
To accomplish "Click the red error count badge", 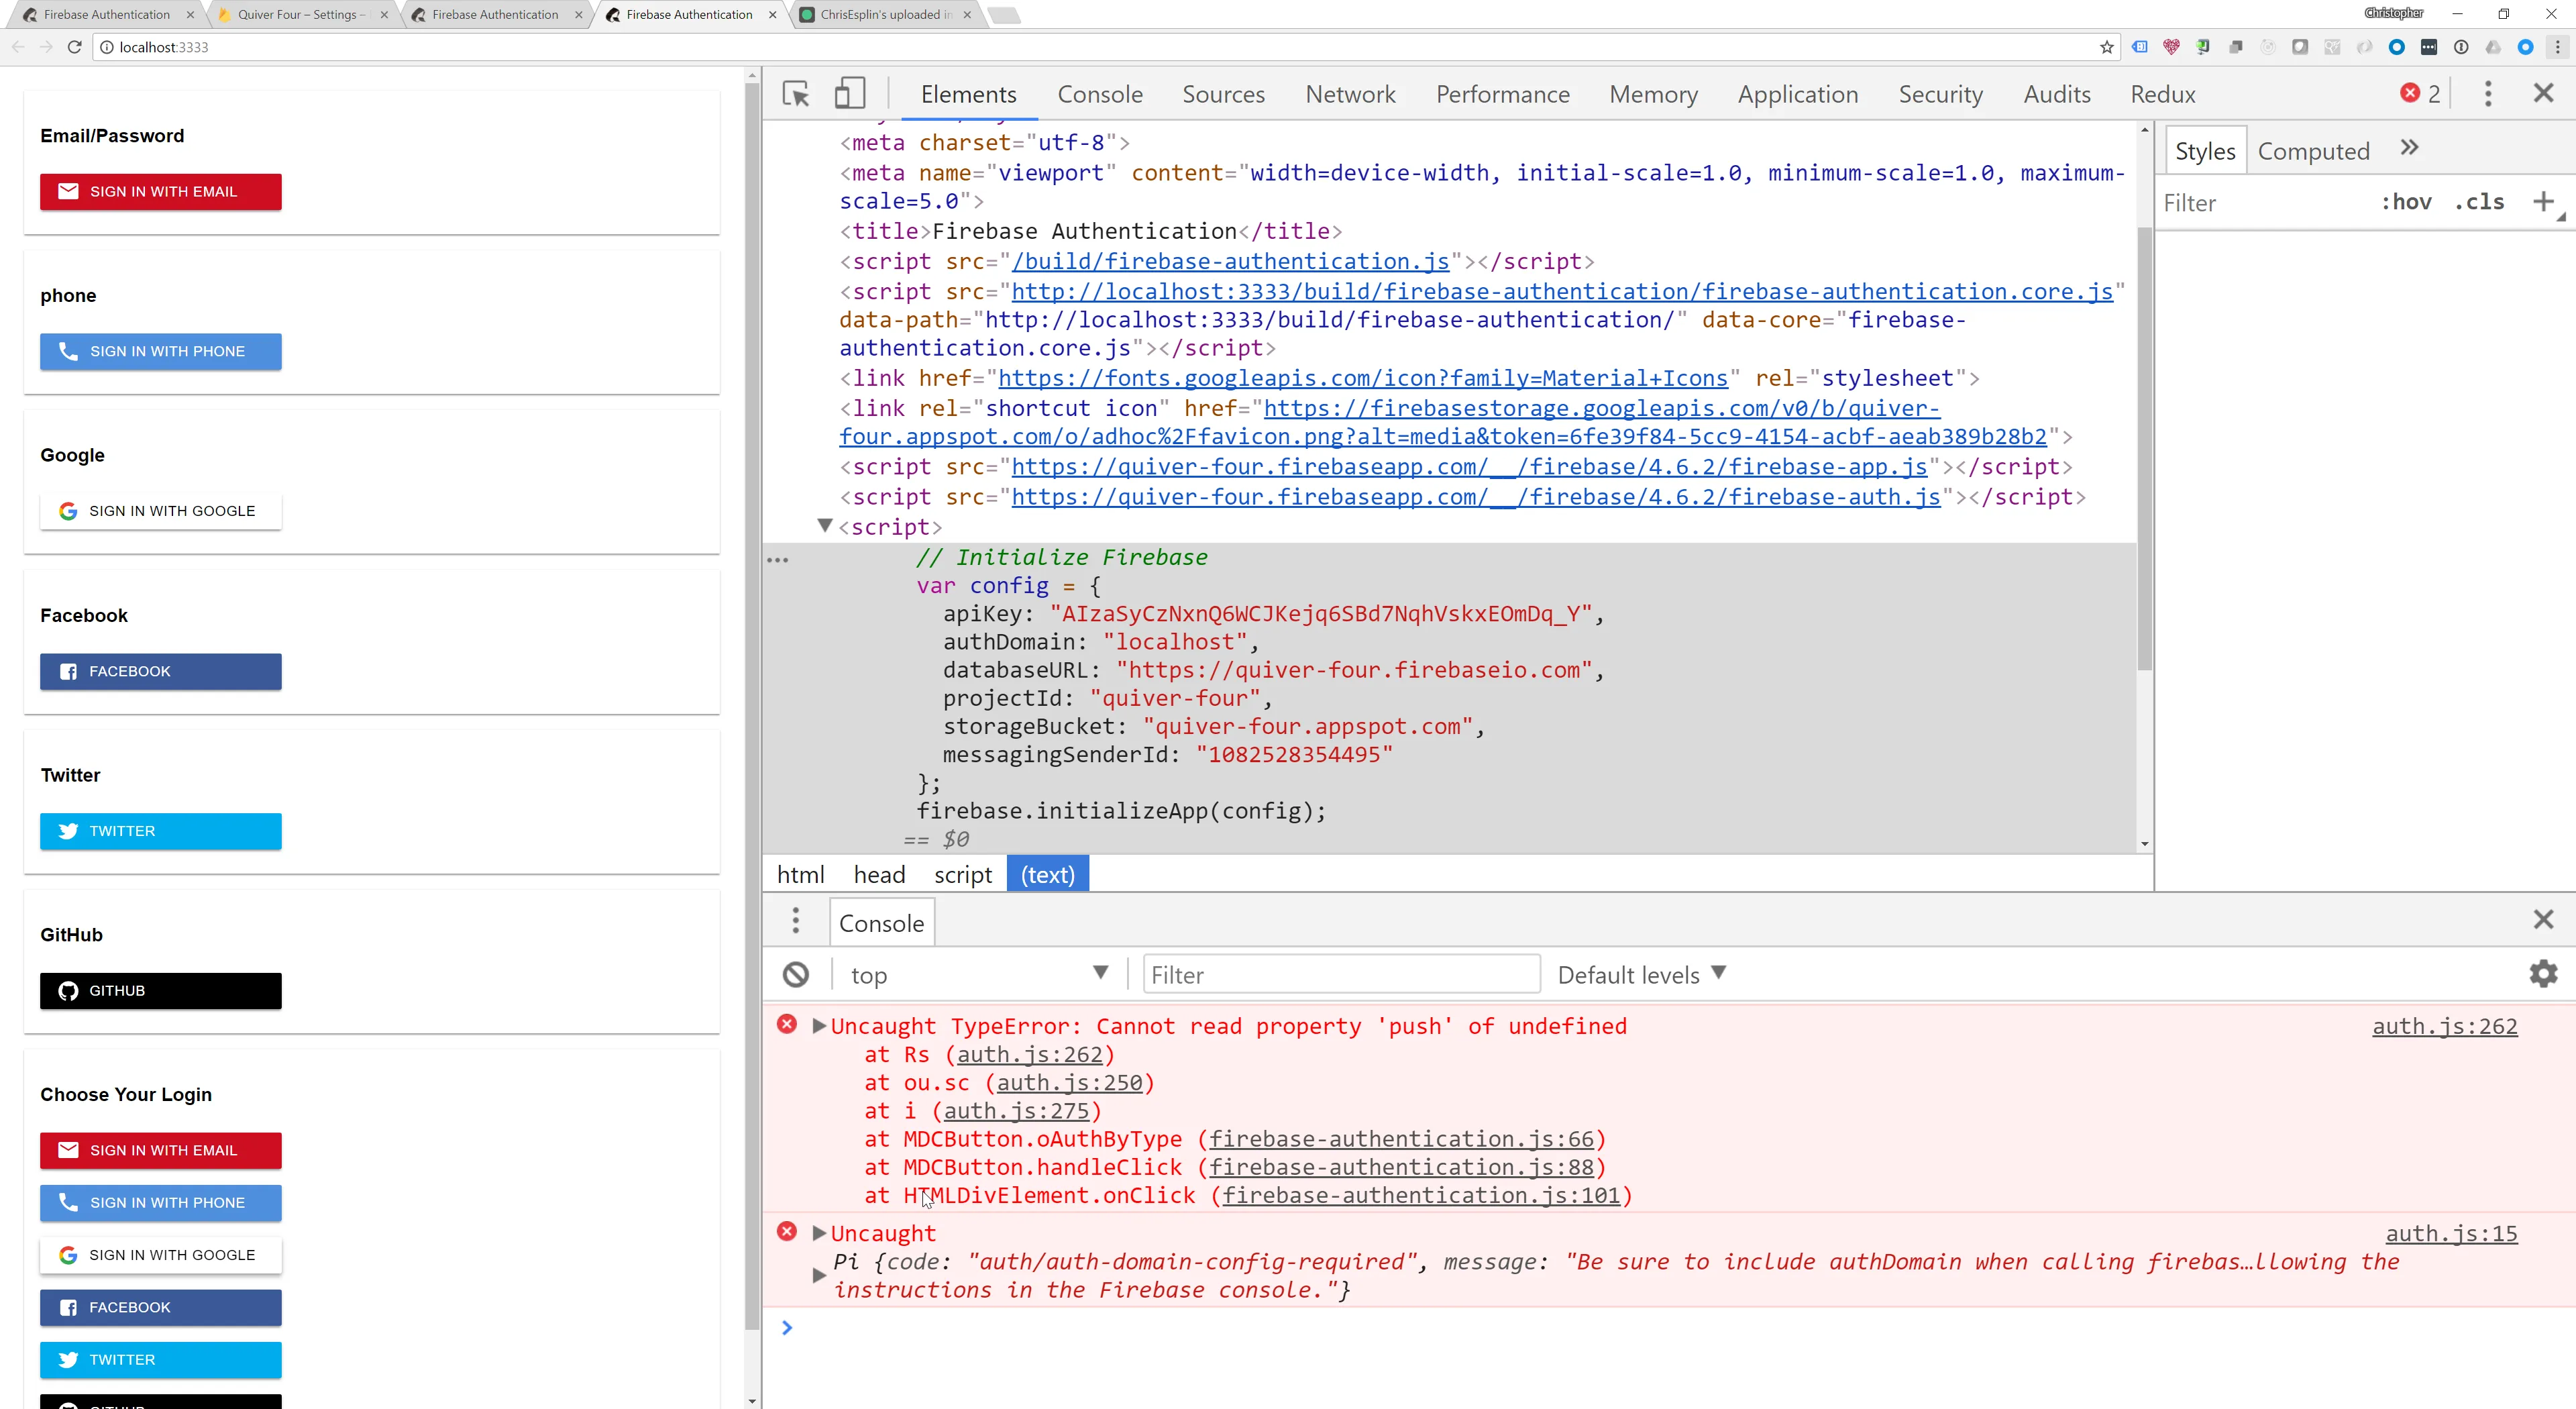I will [2420, 94].
